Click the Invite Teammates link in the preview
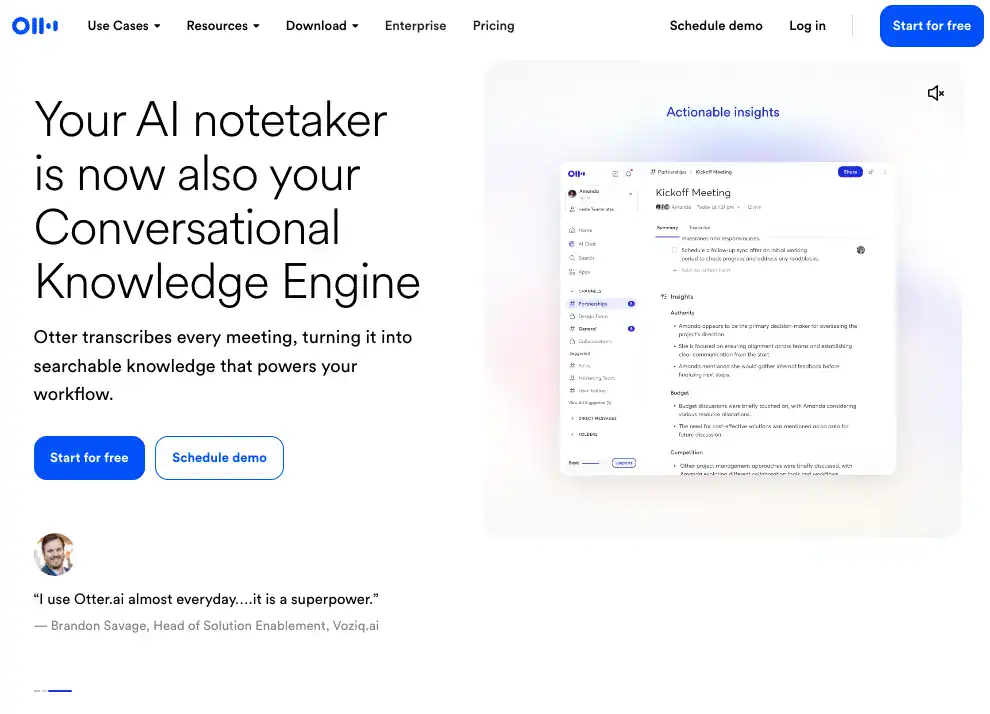Image resolution: width=990 pixels, height=714 pixels. [592, 209]
